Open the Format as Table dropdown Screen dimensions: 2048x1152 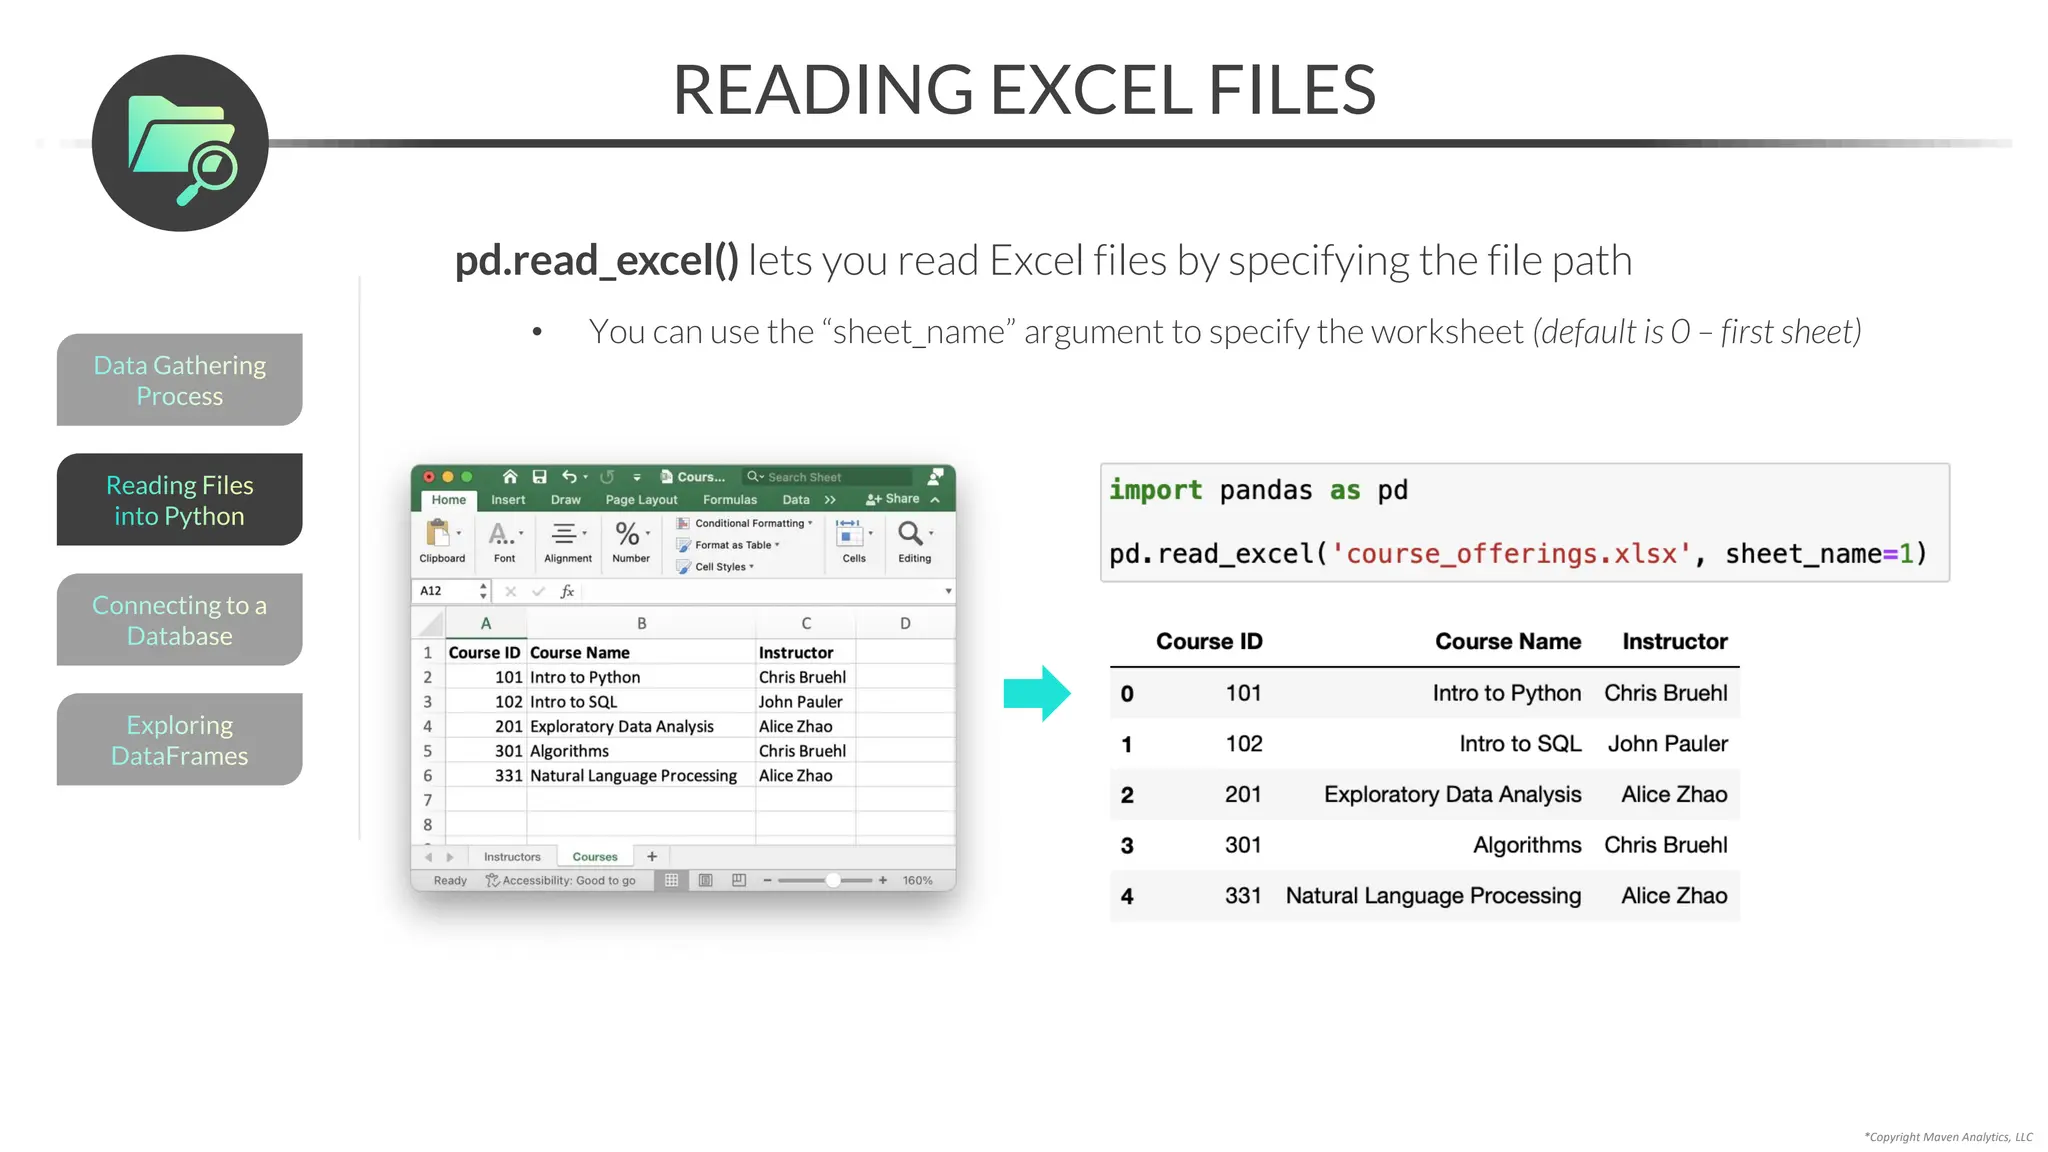(x=728, y=545)
